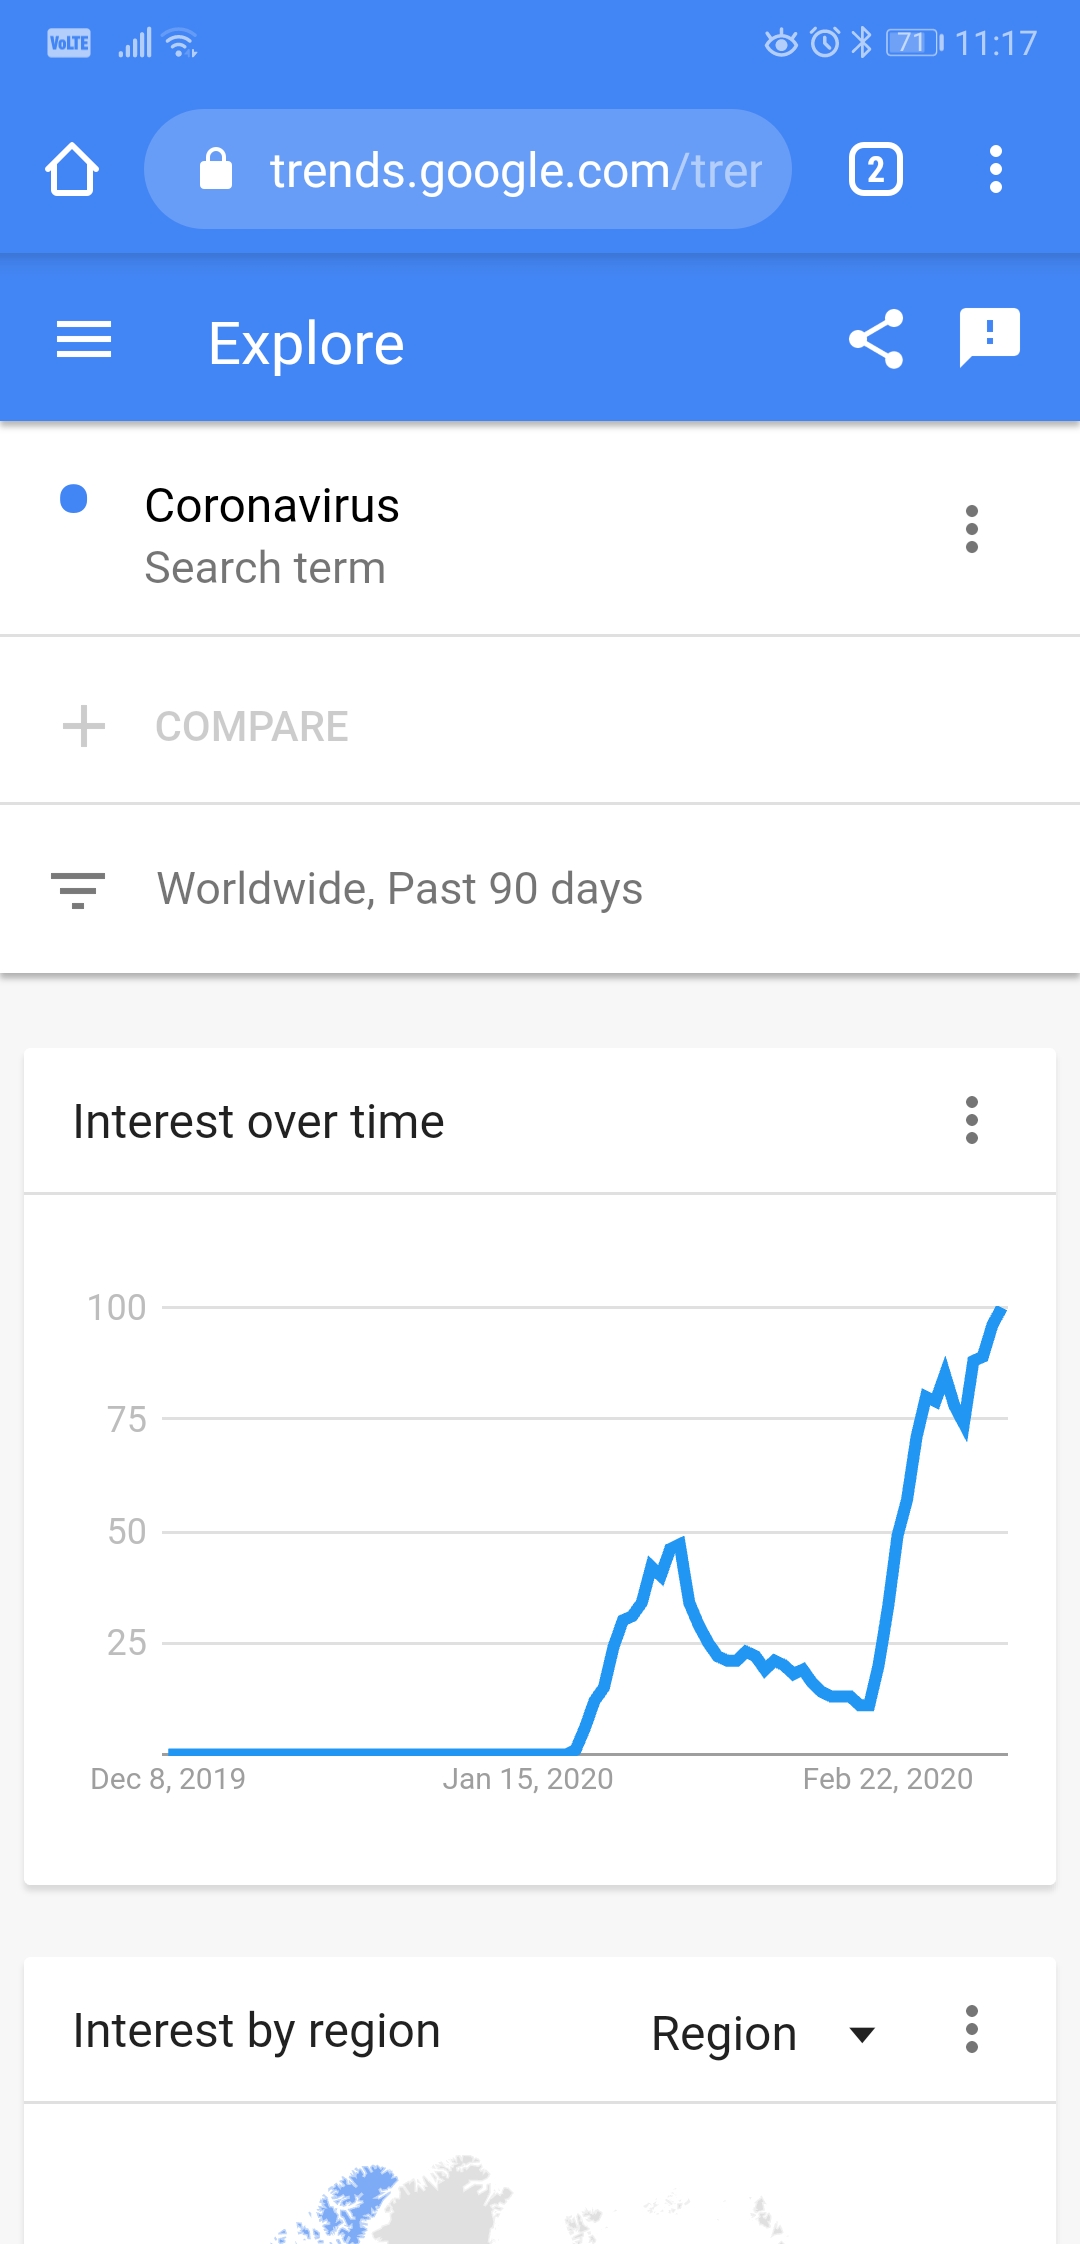Viewport: 1080px width, 2244px height.
Task: Open the Worldwide, Past 90 days filters
Action: pos(540,889)
